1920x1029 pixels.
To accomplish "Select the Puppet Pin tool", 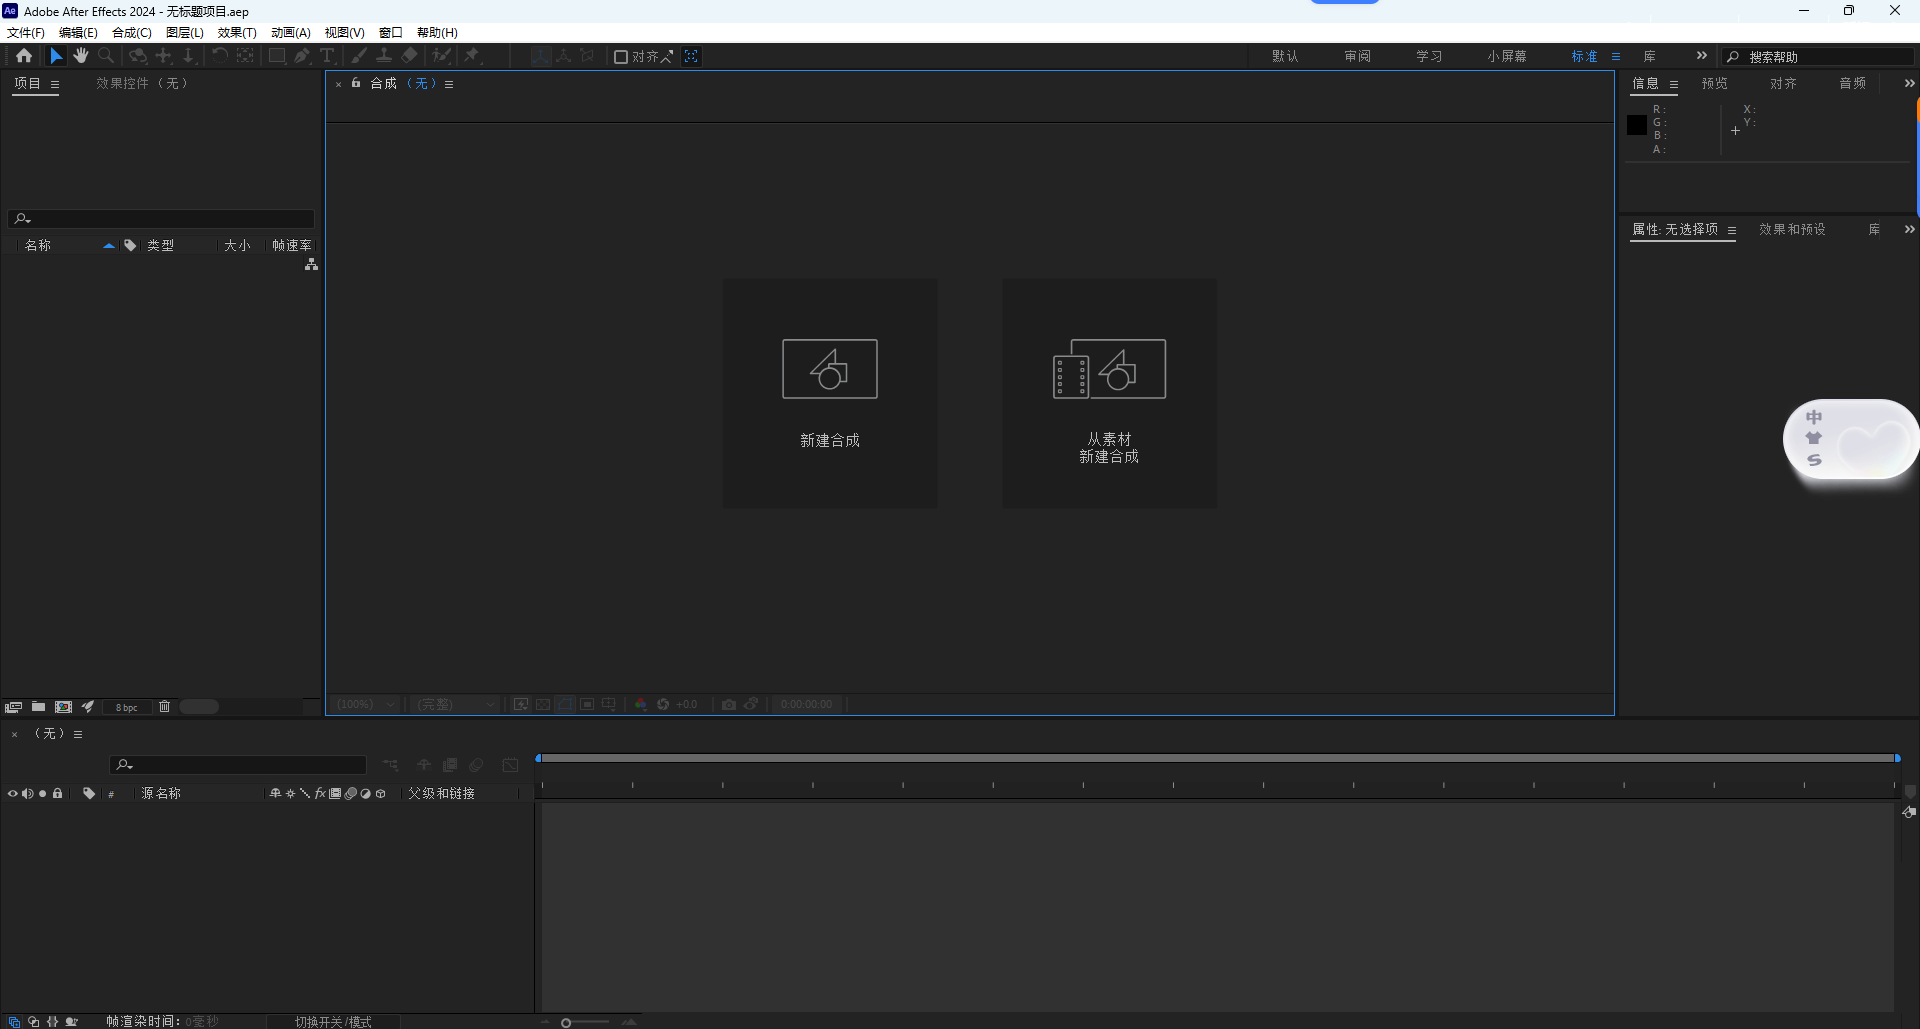I will [472, 56].
